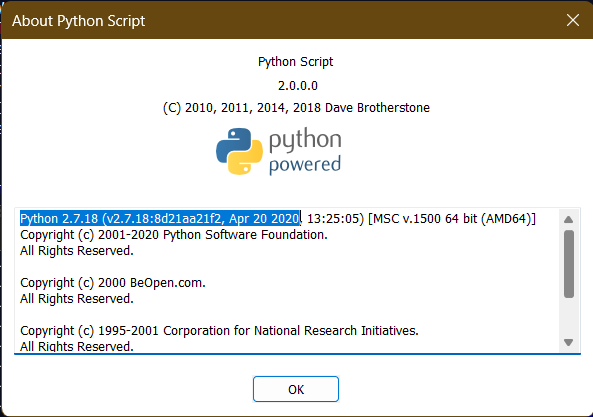Viewport: 593px width, 417px height.
Task: Click the highlighted Python 2.7.18 version text
Action: pyautogui.click(x=160, y=219)
